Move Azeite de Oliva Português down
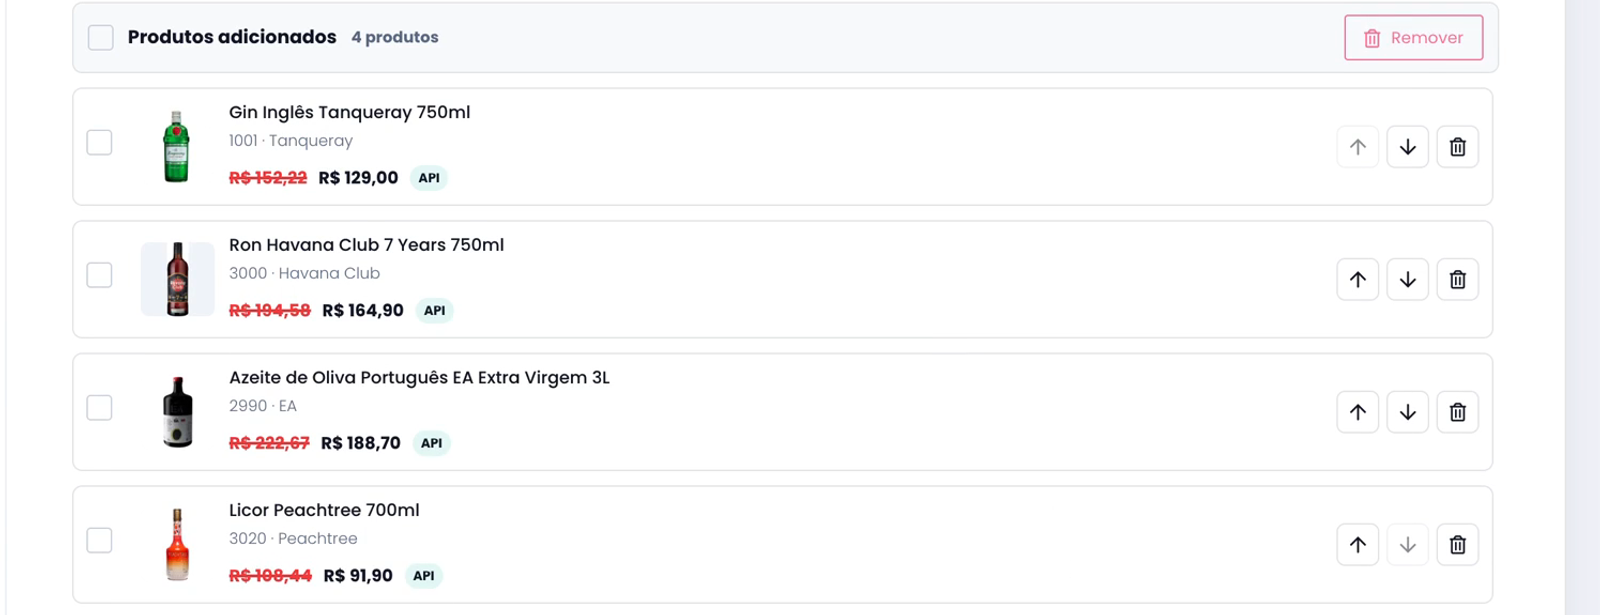 coord(1407,412)
